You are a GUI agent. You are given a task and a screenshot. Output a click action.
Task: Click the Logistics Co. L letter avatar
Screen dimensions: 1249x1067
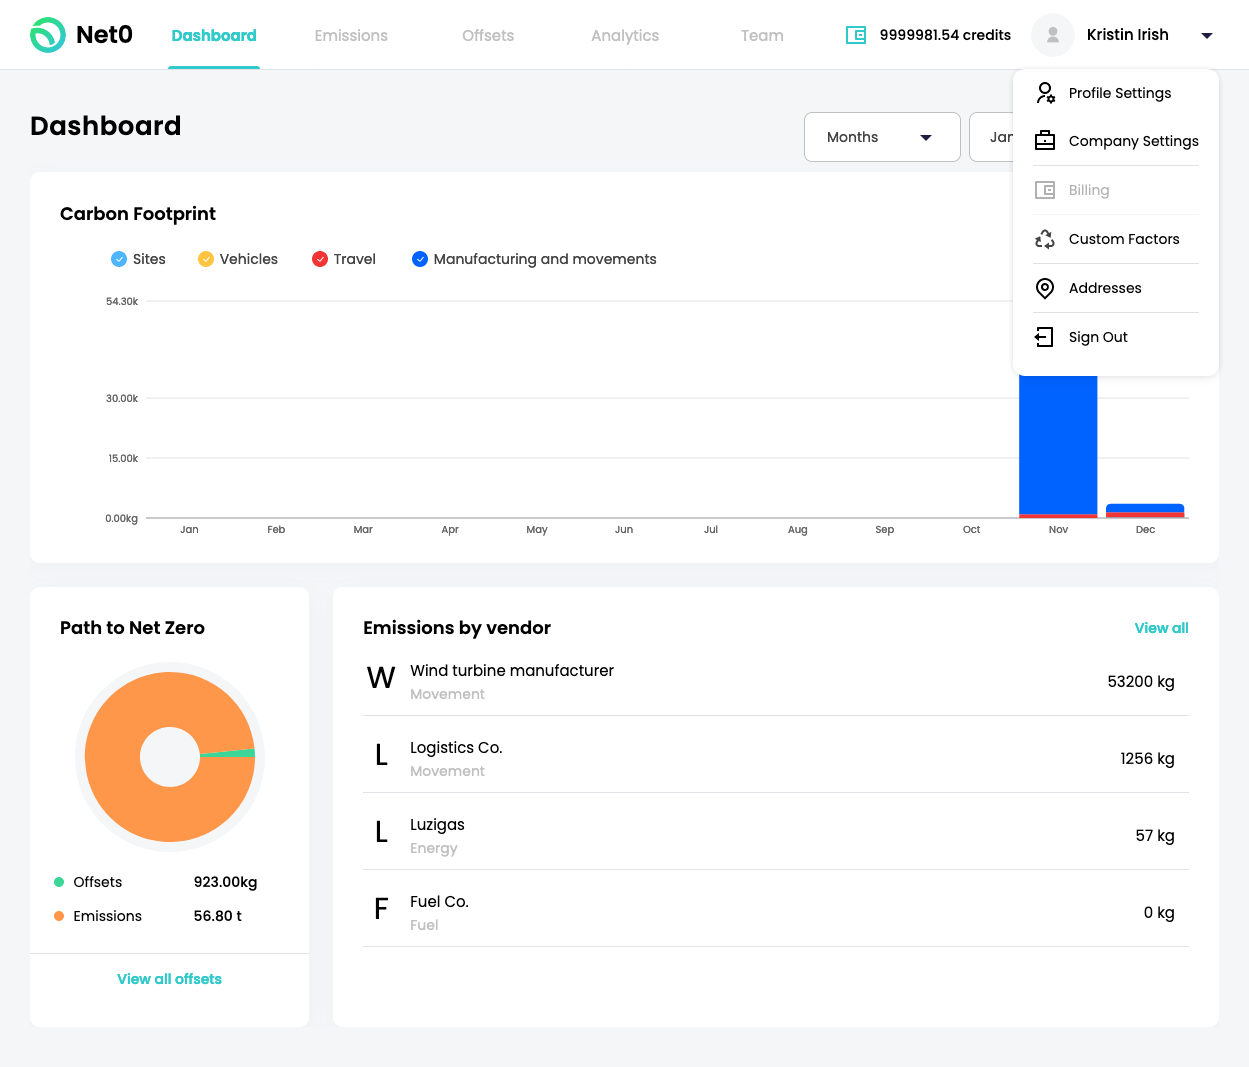click(x=381, y=756)
